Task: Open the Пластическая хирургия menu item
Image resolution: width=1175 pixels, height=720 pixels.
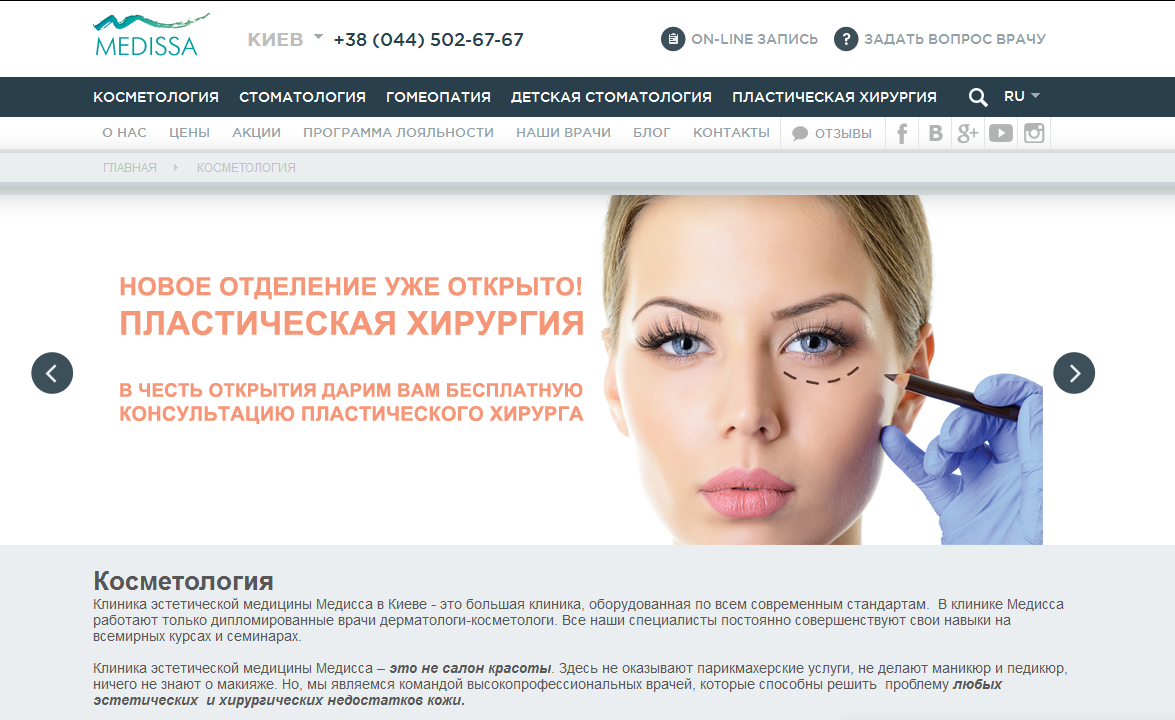Action: click(x=834, y=97)
